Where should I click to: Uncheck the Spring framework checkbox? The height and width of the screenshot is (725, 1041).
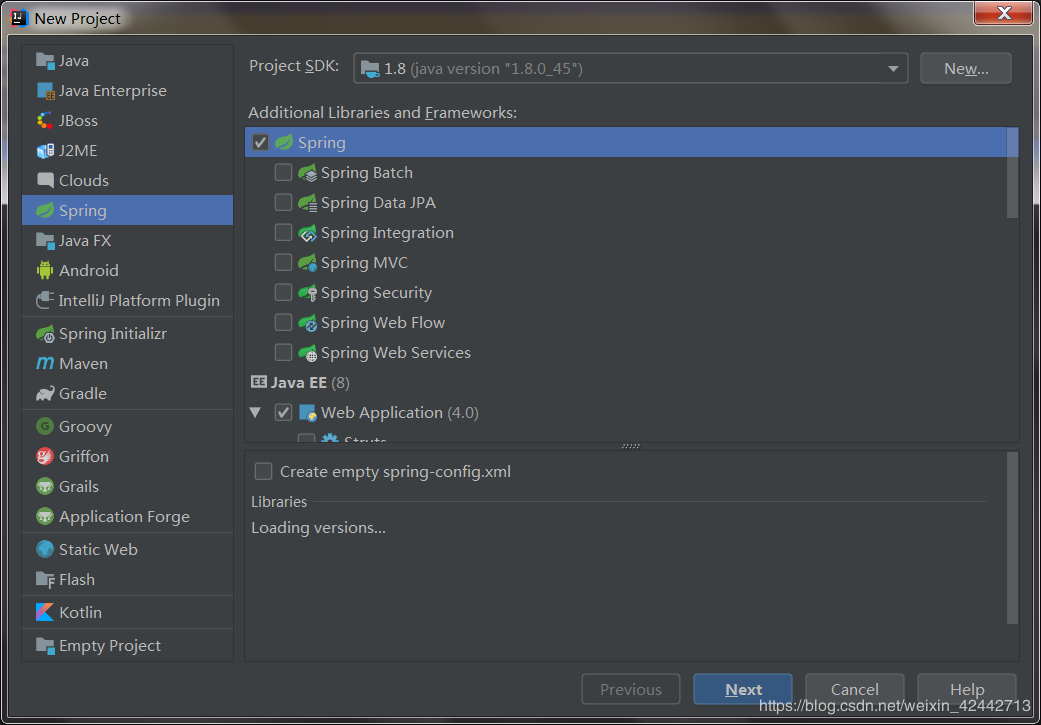pos(261,143)
